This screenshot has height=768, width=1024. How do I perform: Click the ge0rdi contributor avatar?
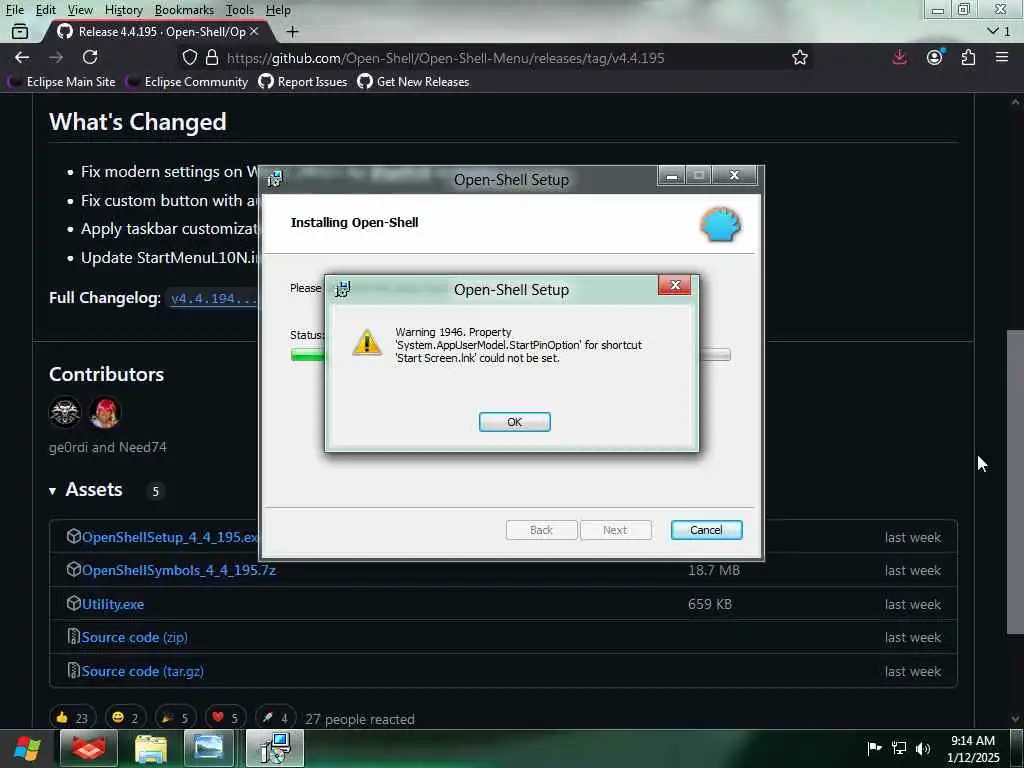[65, 412]
